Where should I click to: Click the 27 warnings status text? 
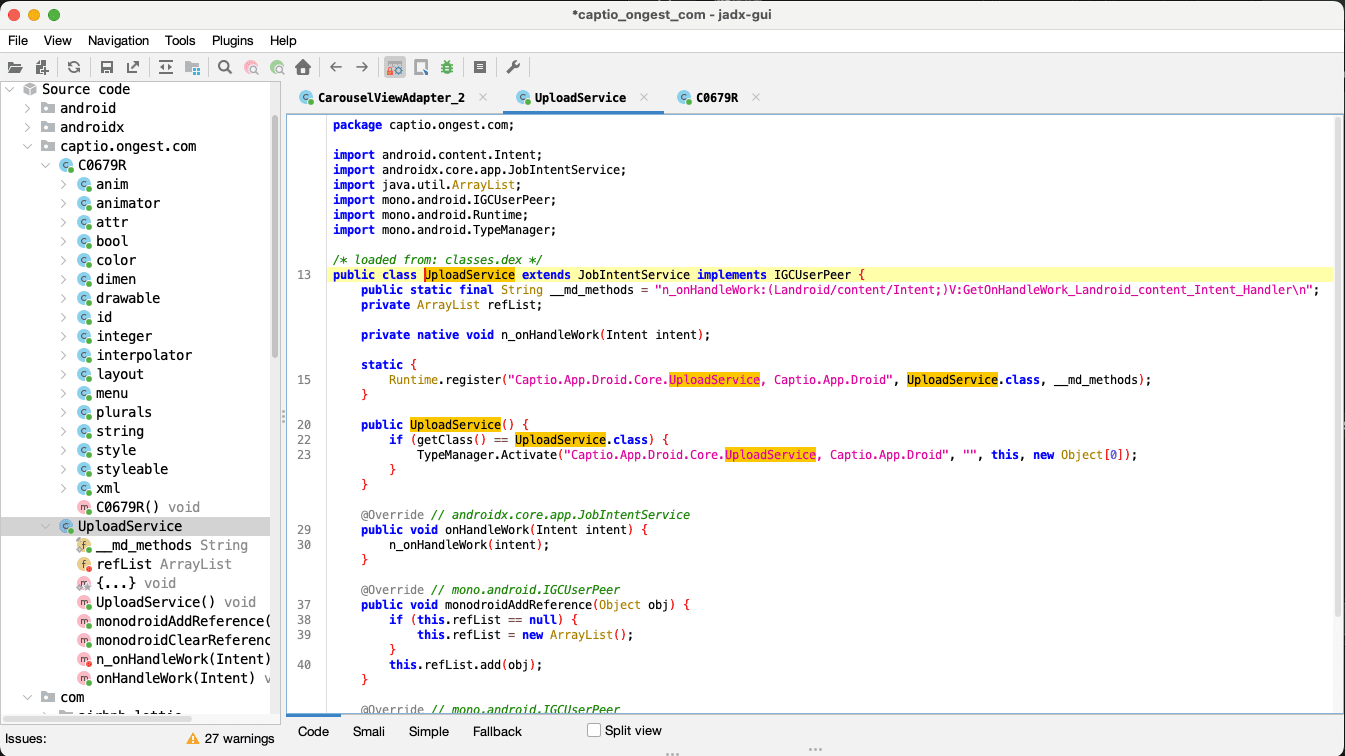click(239, 739)
